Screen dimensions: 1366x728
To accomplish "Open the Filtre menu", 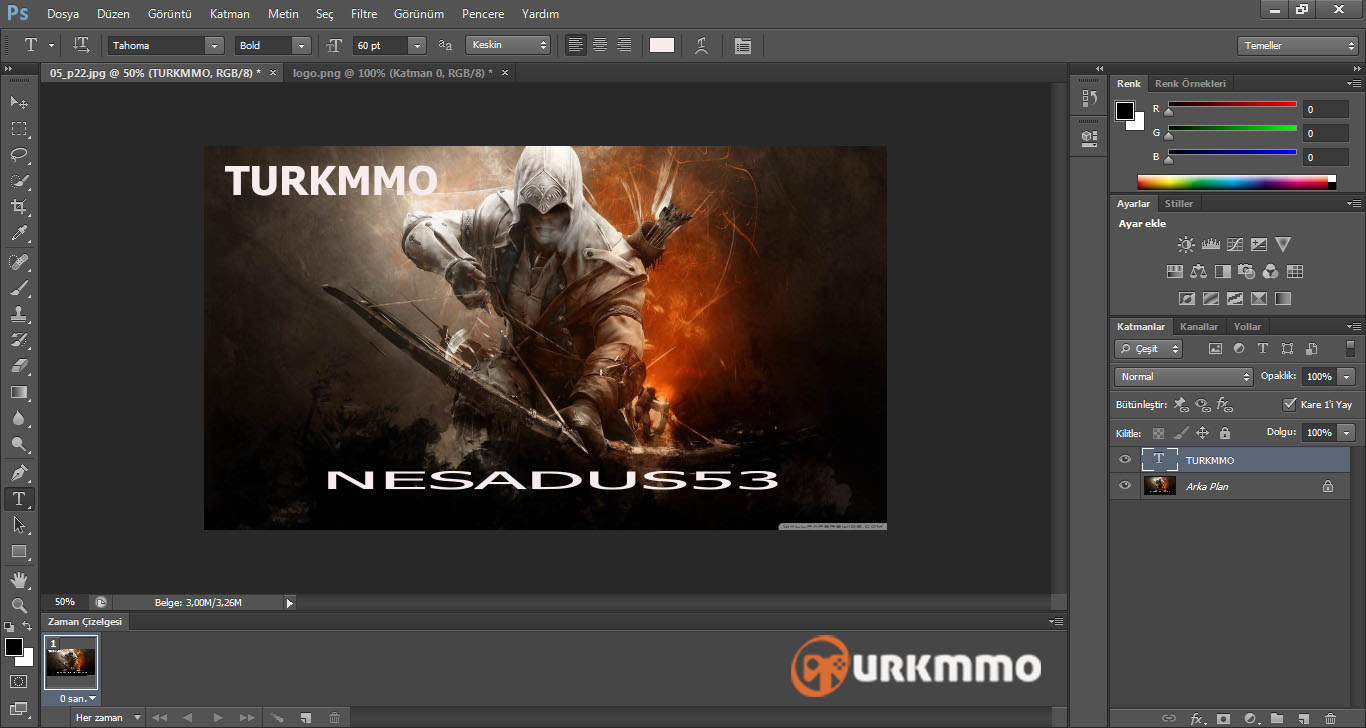I will click(x=364, y=14).
